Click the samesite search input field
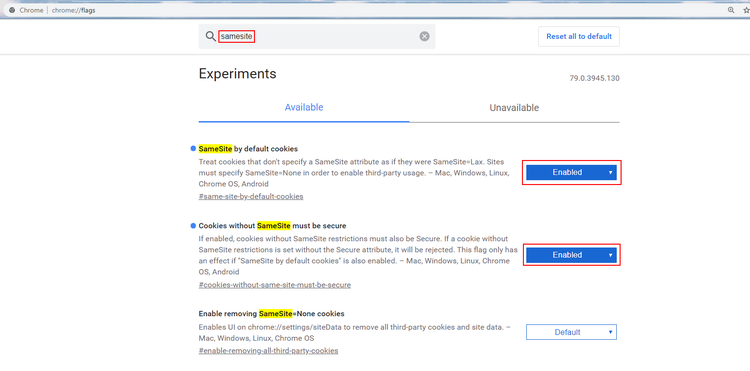750x371 pixels. coord(317,36)
